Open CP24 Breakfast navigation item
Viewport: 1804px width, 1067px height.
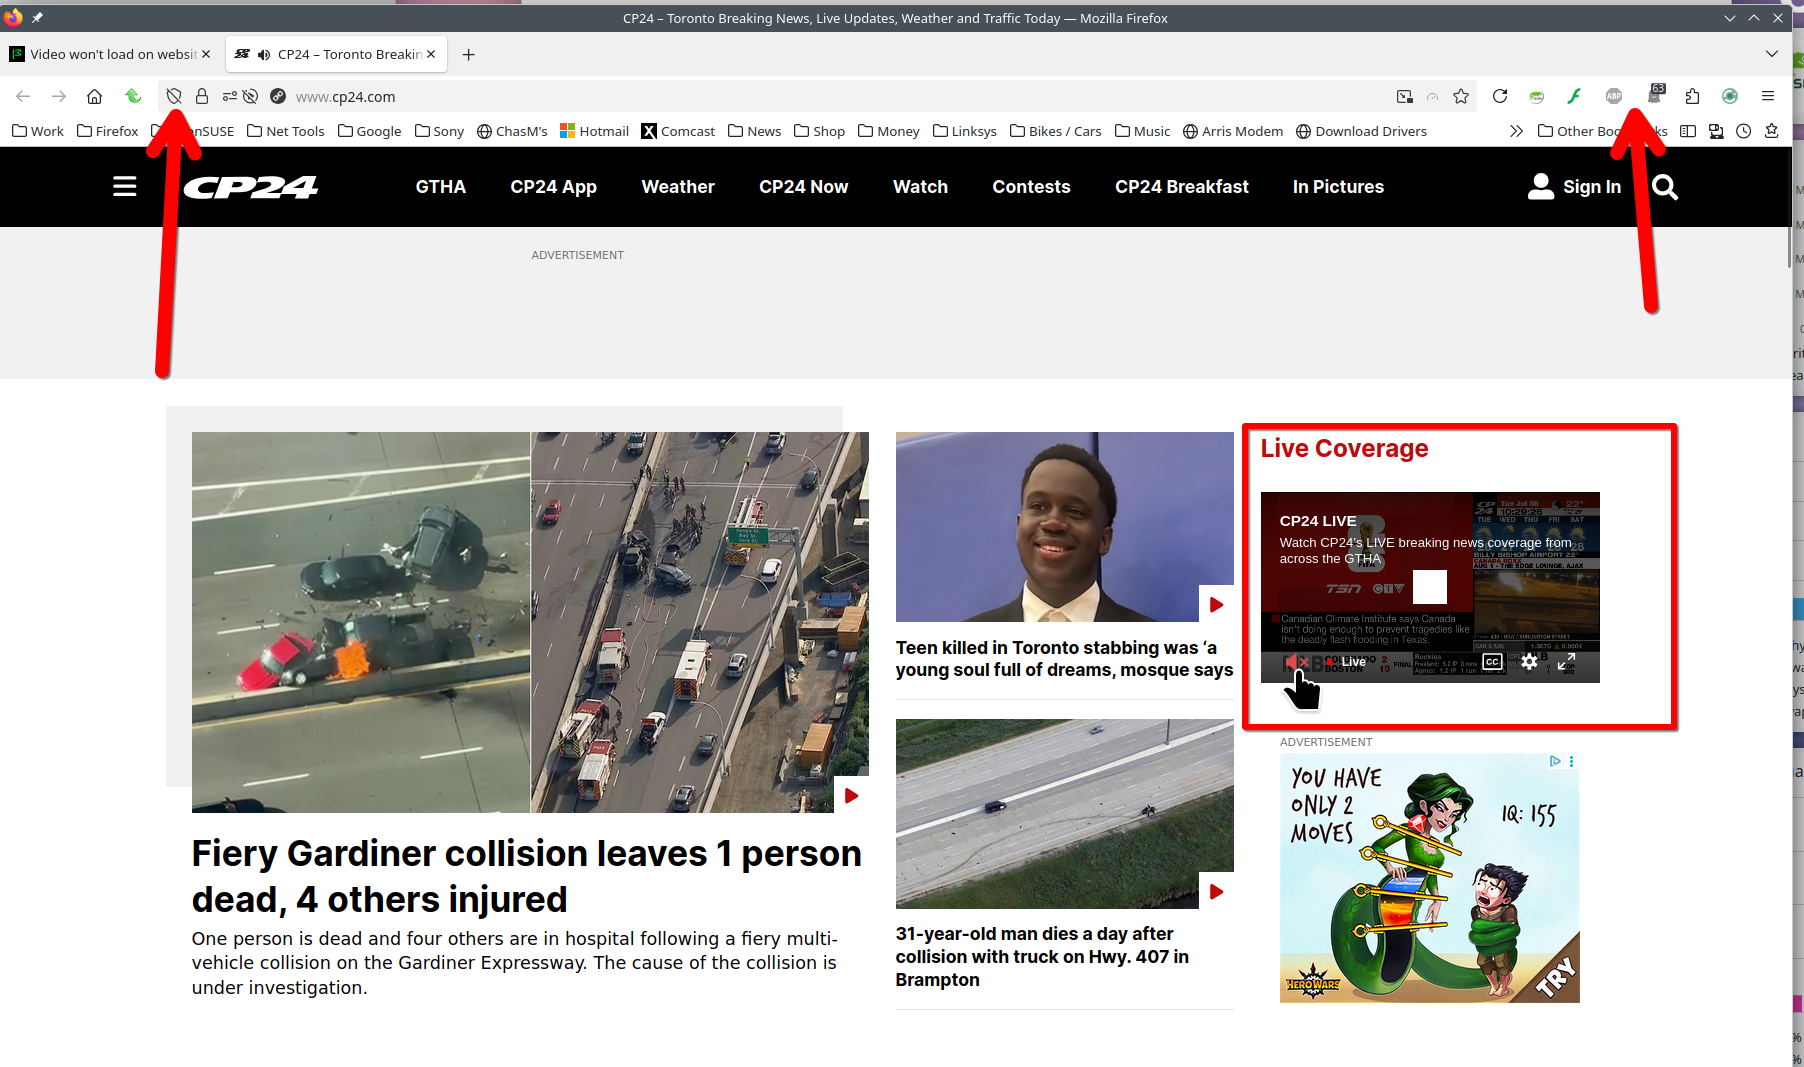pos(1182,187)
